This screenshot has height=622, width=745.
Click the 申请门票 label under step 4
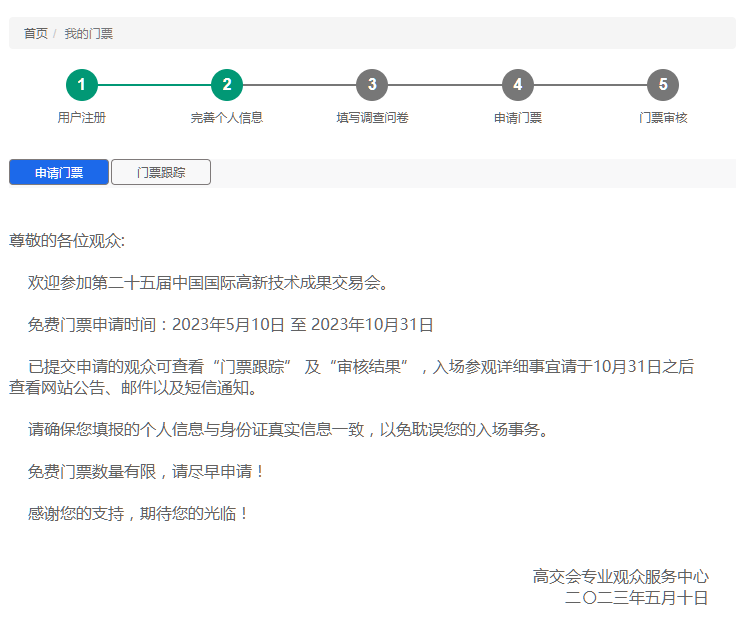[517, 118]
